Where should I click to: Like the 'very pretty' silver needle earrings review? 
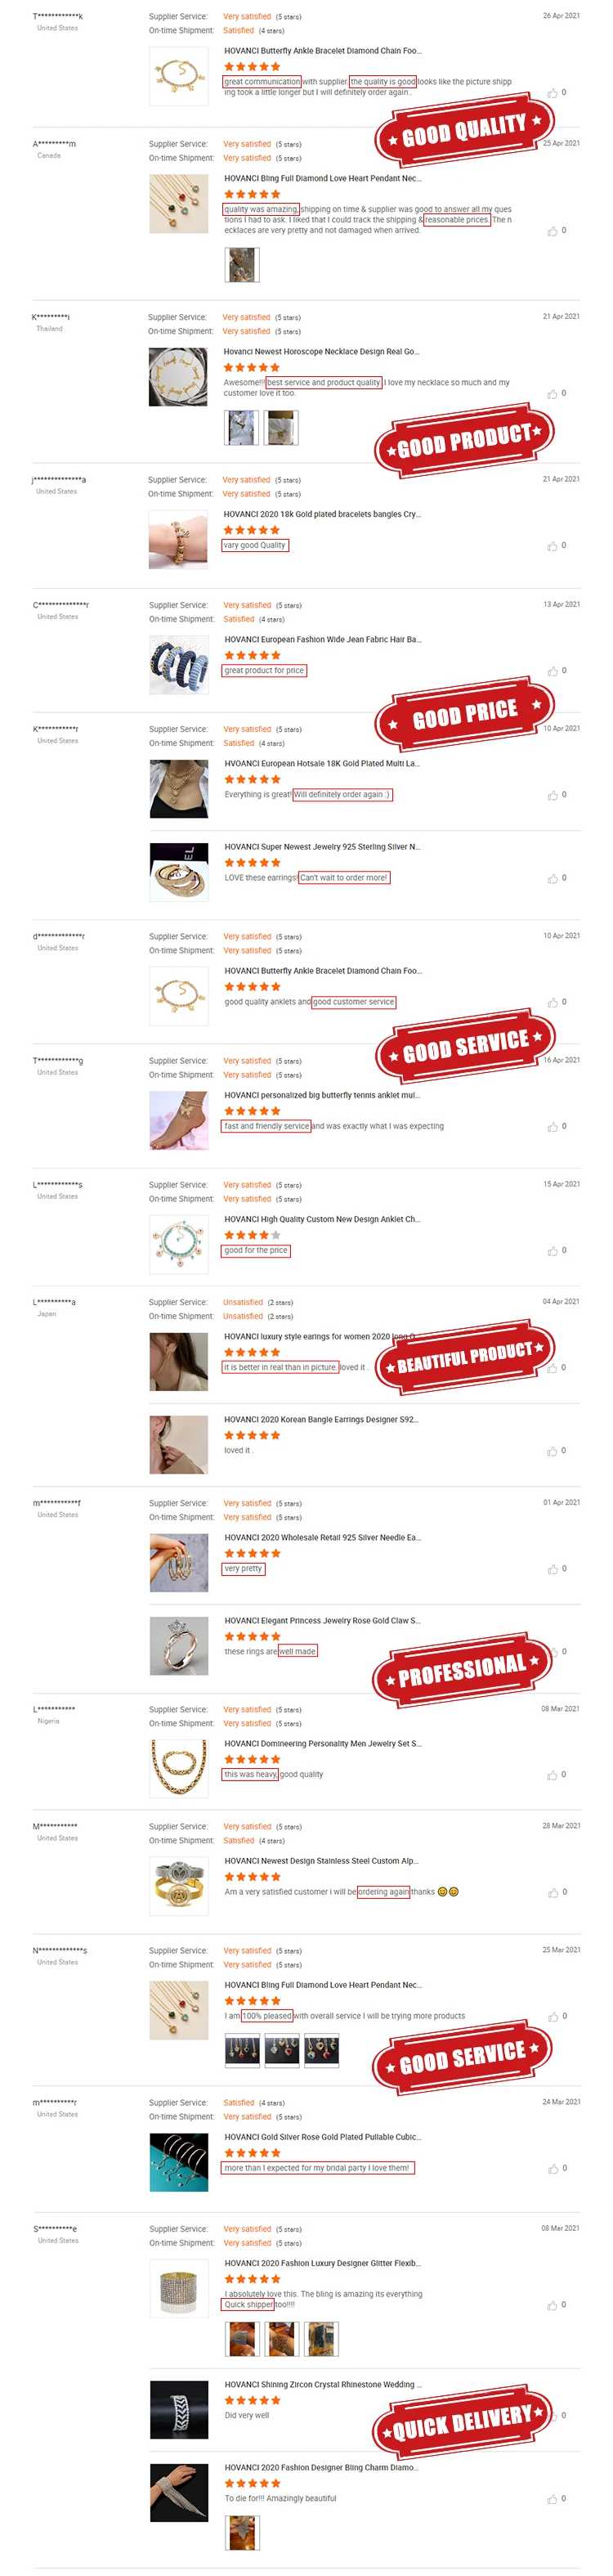(552, 1569)
